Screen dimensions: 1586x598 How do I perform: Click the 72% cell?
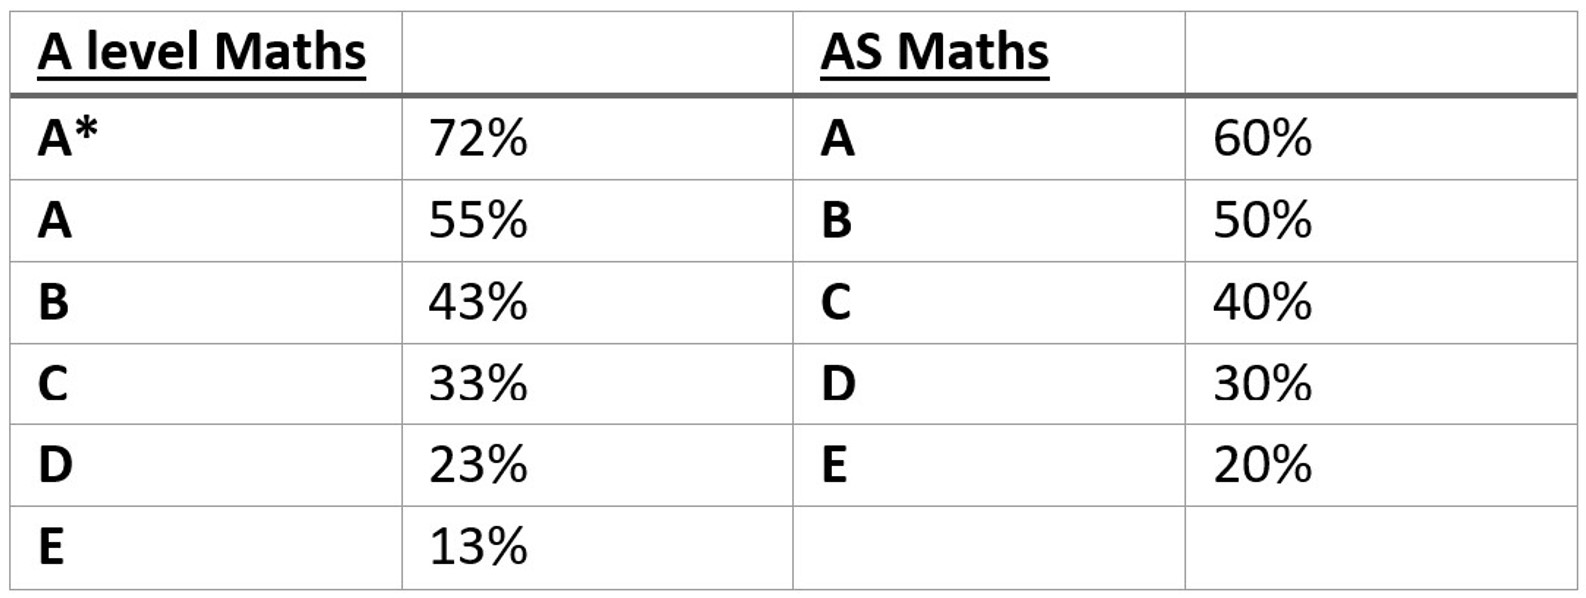pyautogui.click(x=478, y=138)
